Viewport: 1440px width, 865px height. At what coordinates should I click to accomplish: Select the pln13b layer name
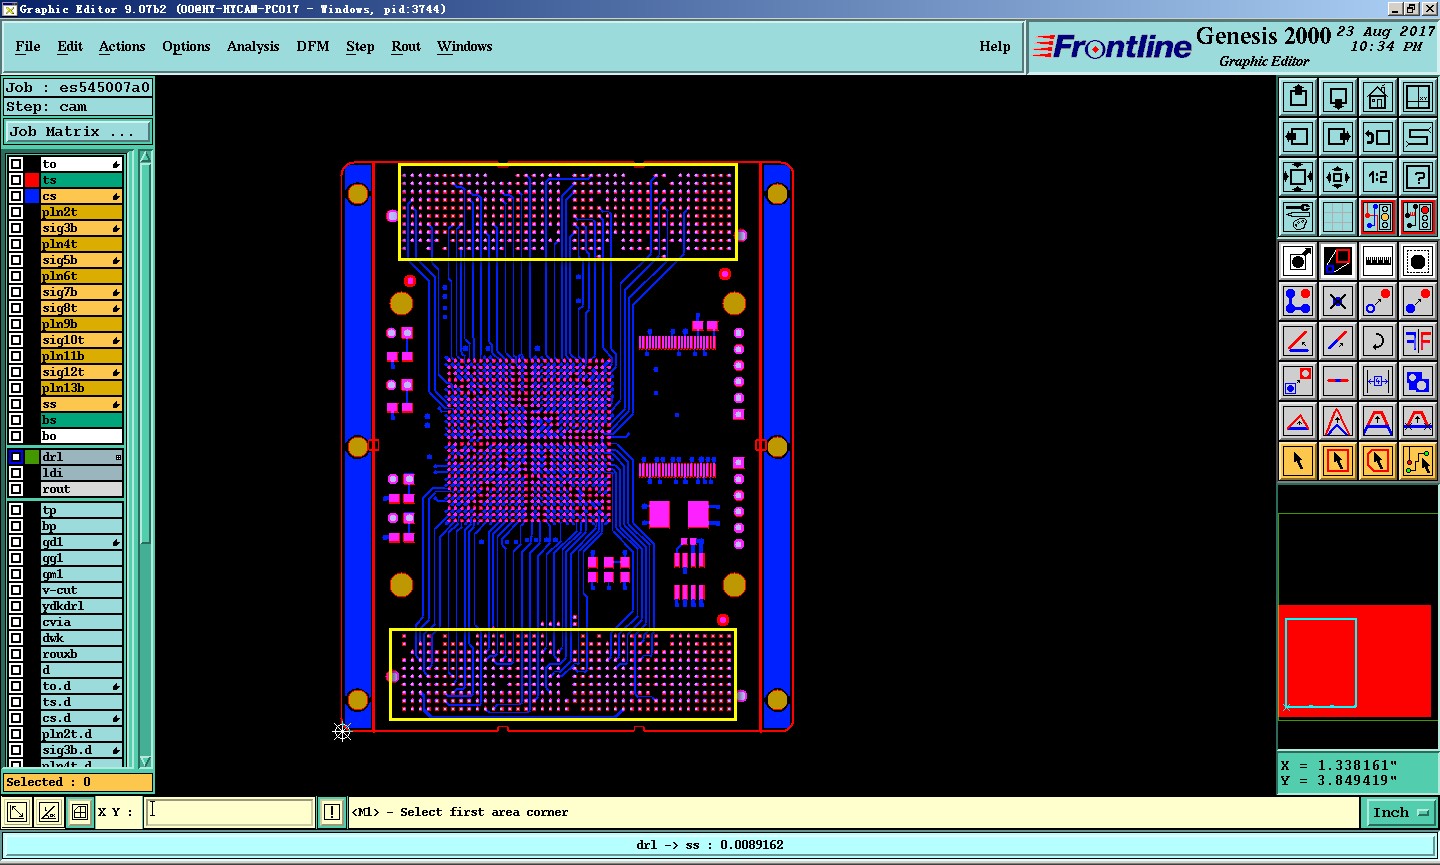pyautogui.click(x=81, y=388)
